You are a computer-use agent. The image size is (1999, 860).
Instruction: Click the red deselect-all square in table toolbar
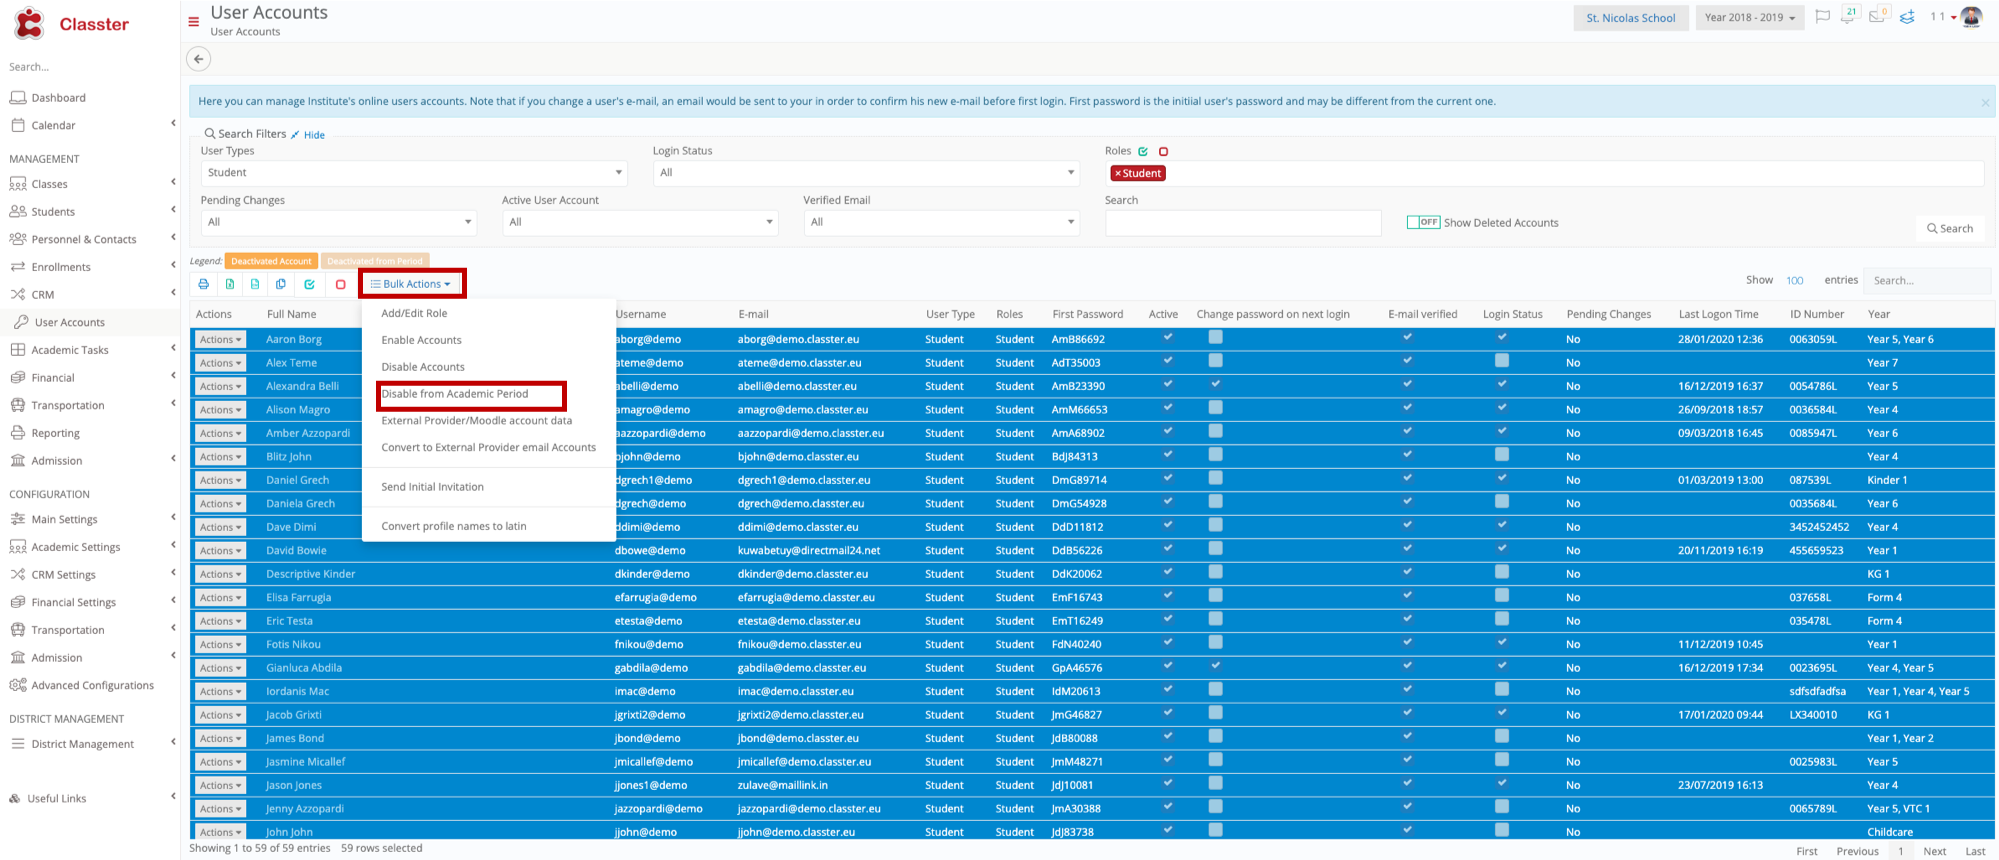click(x=340, y=284)
